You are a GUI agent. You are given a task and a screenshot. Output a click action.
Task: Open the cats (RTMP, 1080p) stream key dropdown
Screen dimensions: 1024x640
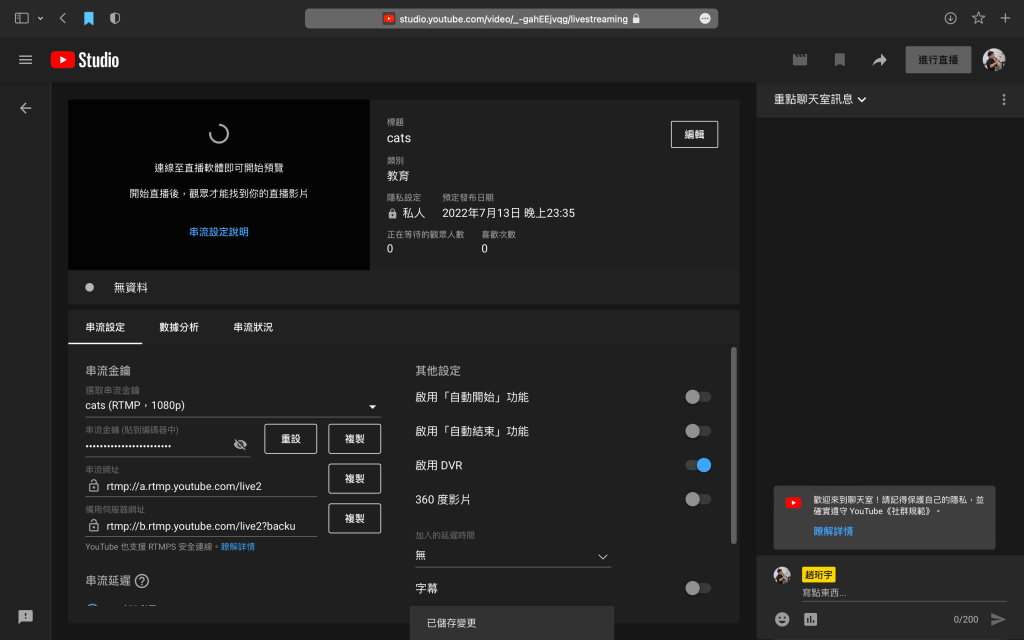(x=232, y=406)
